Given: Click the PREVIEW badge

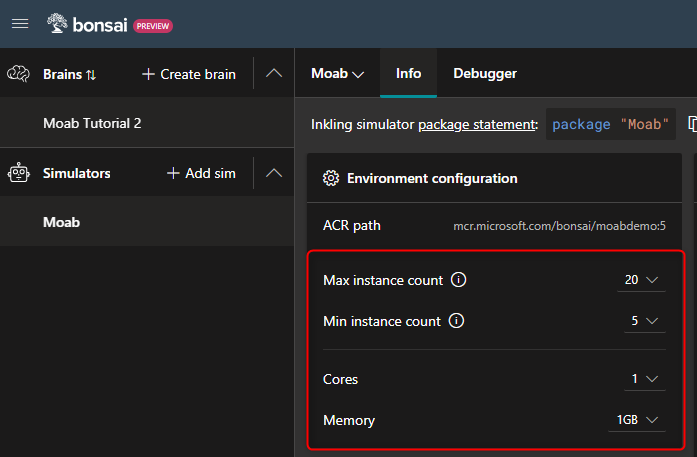Looking at the screenshot, I should pyautogui.click(x=152, y=26).
